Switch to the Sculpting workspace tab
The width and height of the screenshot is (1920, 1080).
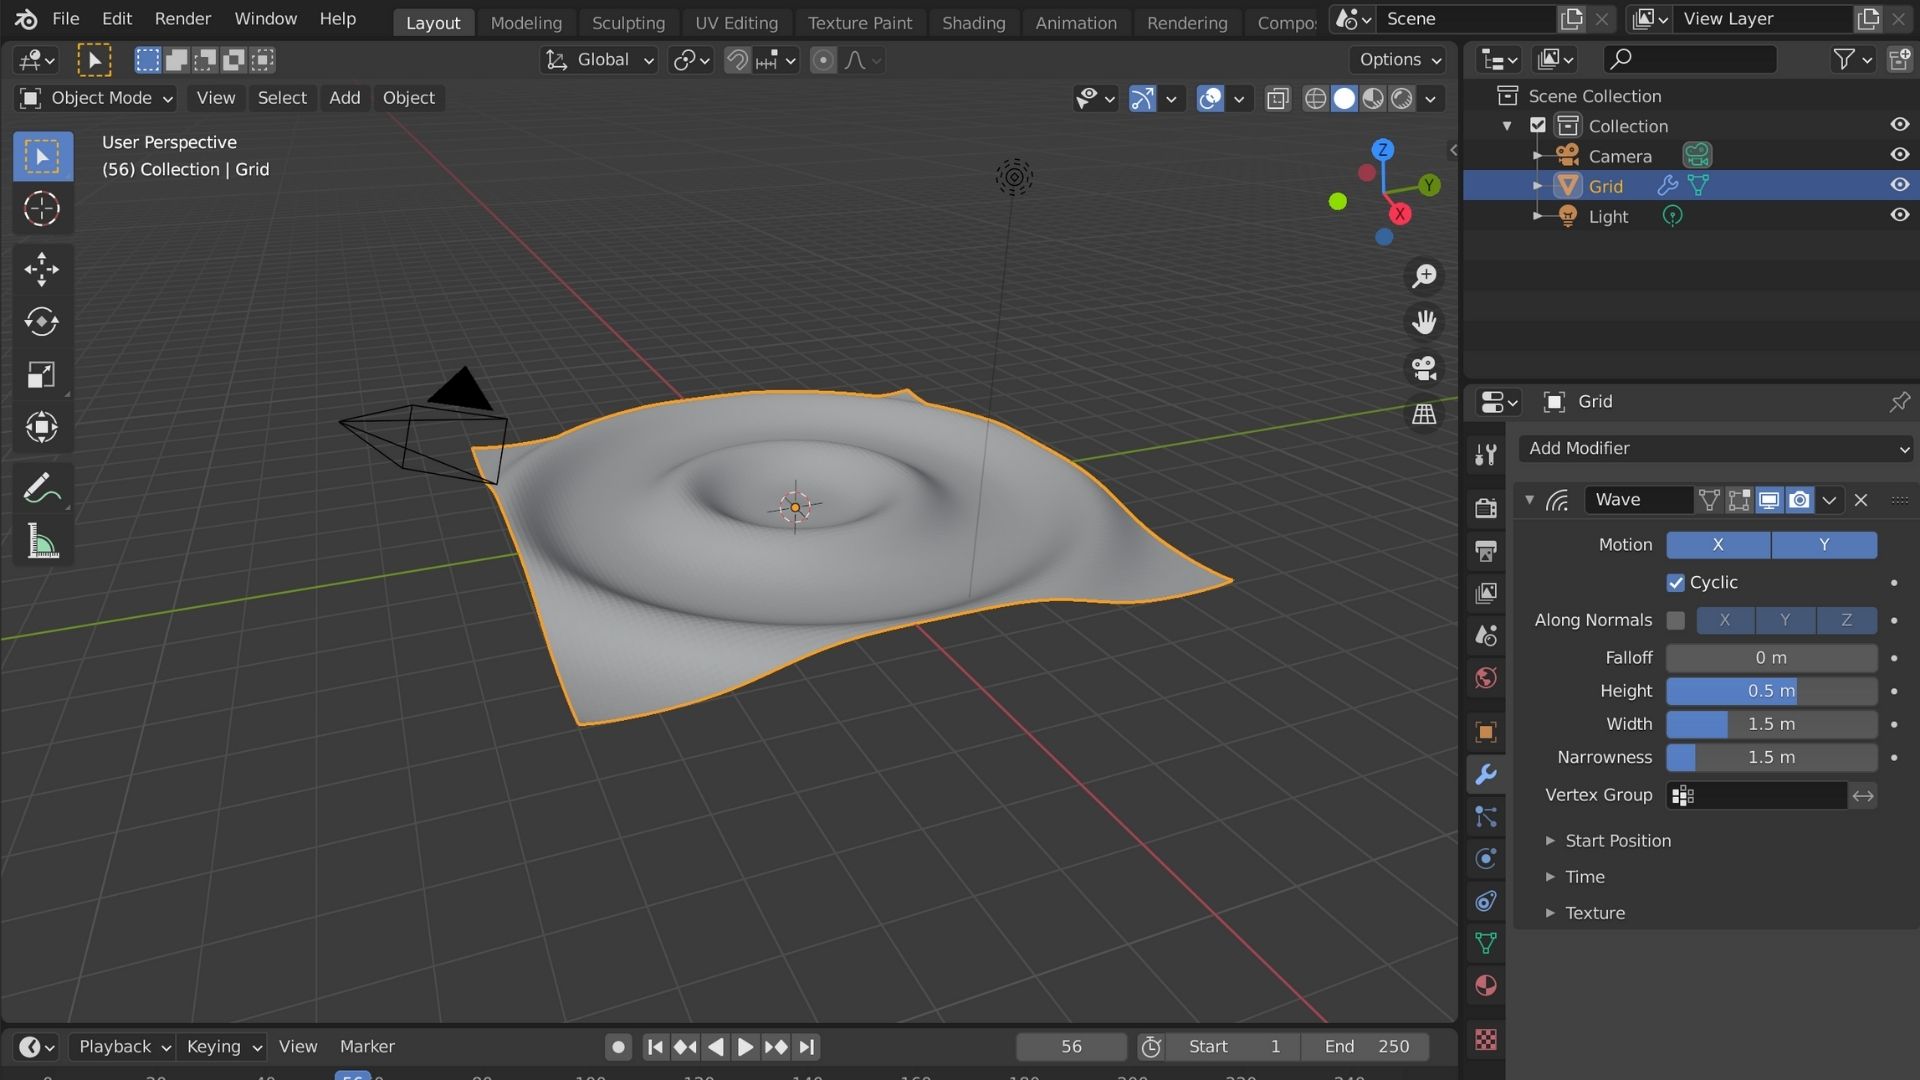(x=627, y=22)
